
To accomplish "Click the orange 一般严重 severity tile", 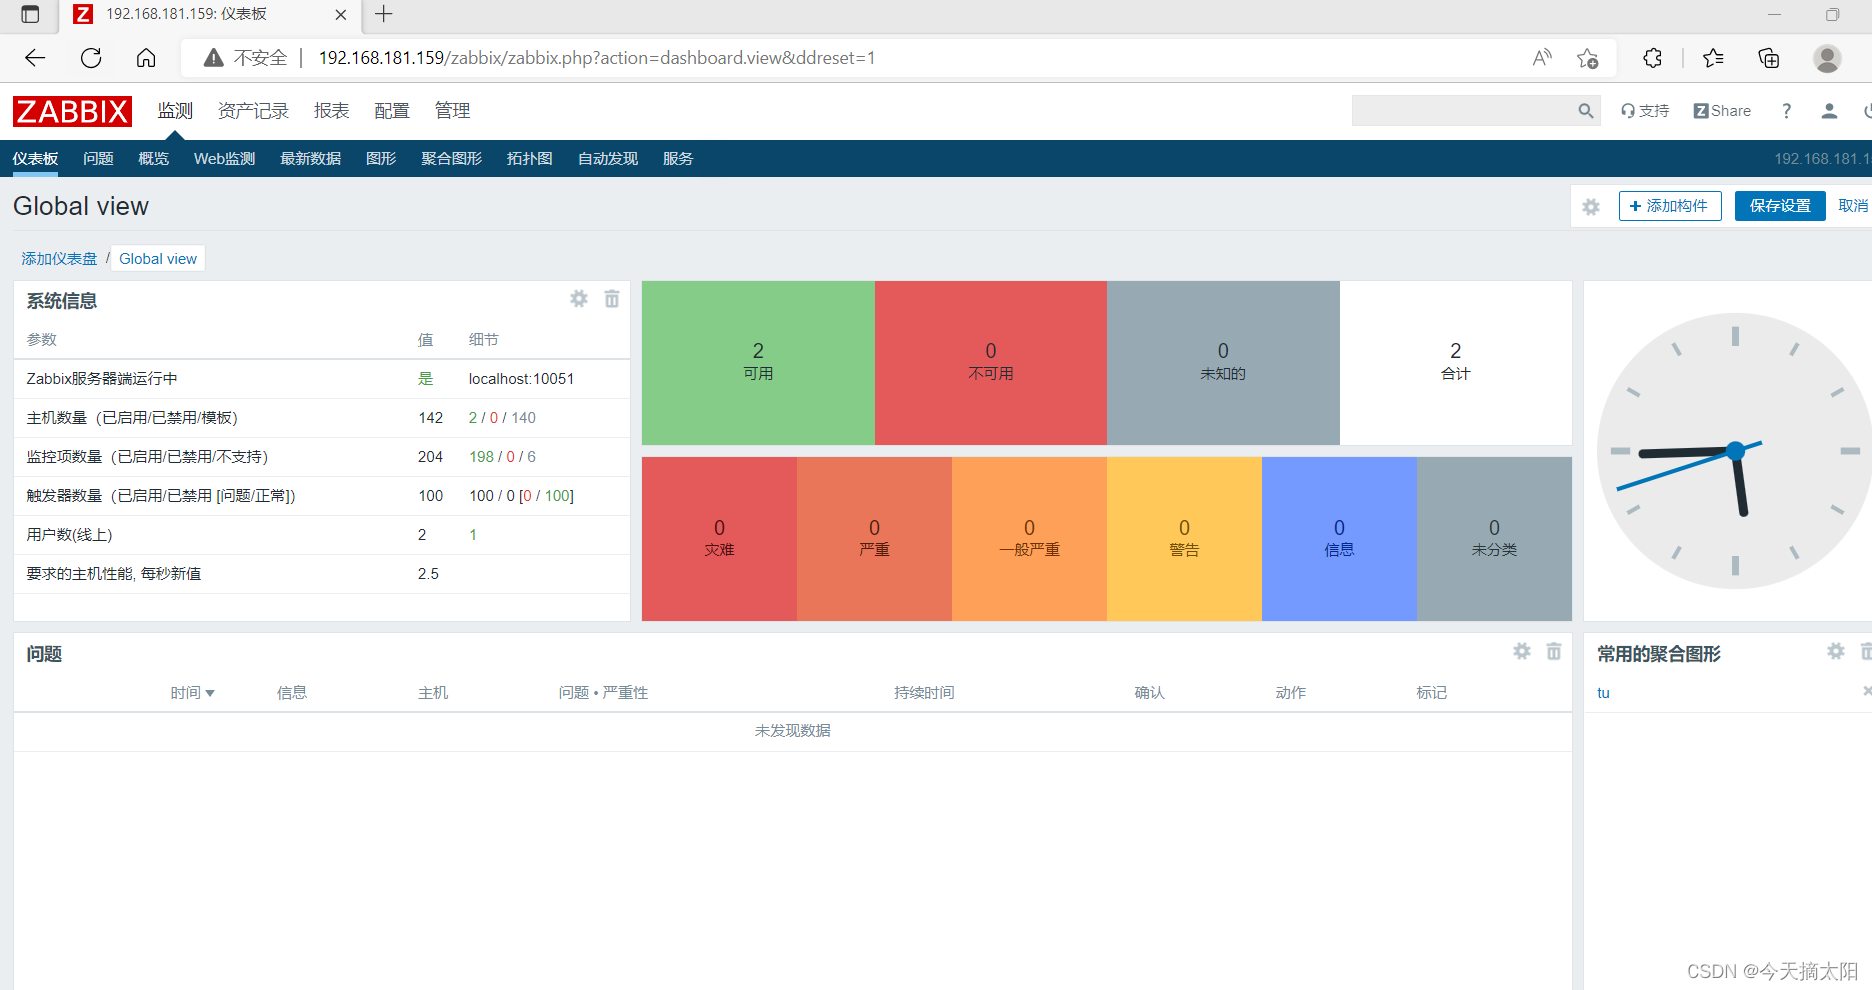I will coord(1029,539).
